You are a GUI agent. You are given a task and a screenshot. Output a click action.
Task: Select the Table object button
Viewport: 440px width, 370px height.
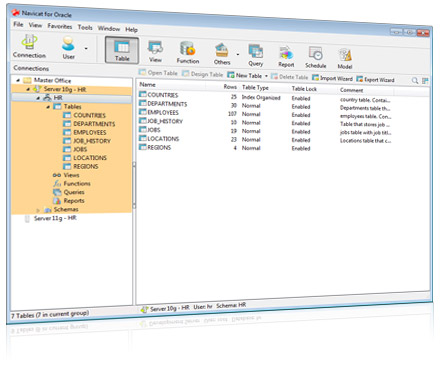point(122,50)
